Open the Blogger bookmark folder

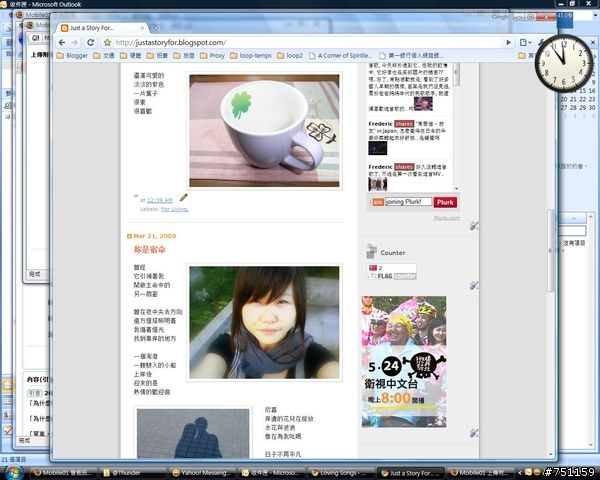point(72,56)
